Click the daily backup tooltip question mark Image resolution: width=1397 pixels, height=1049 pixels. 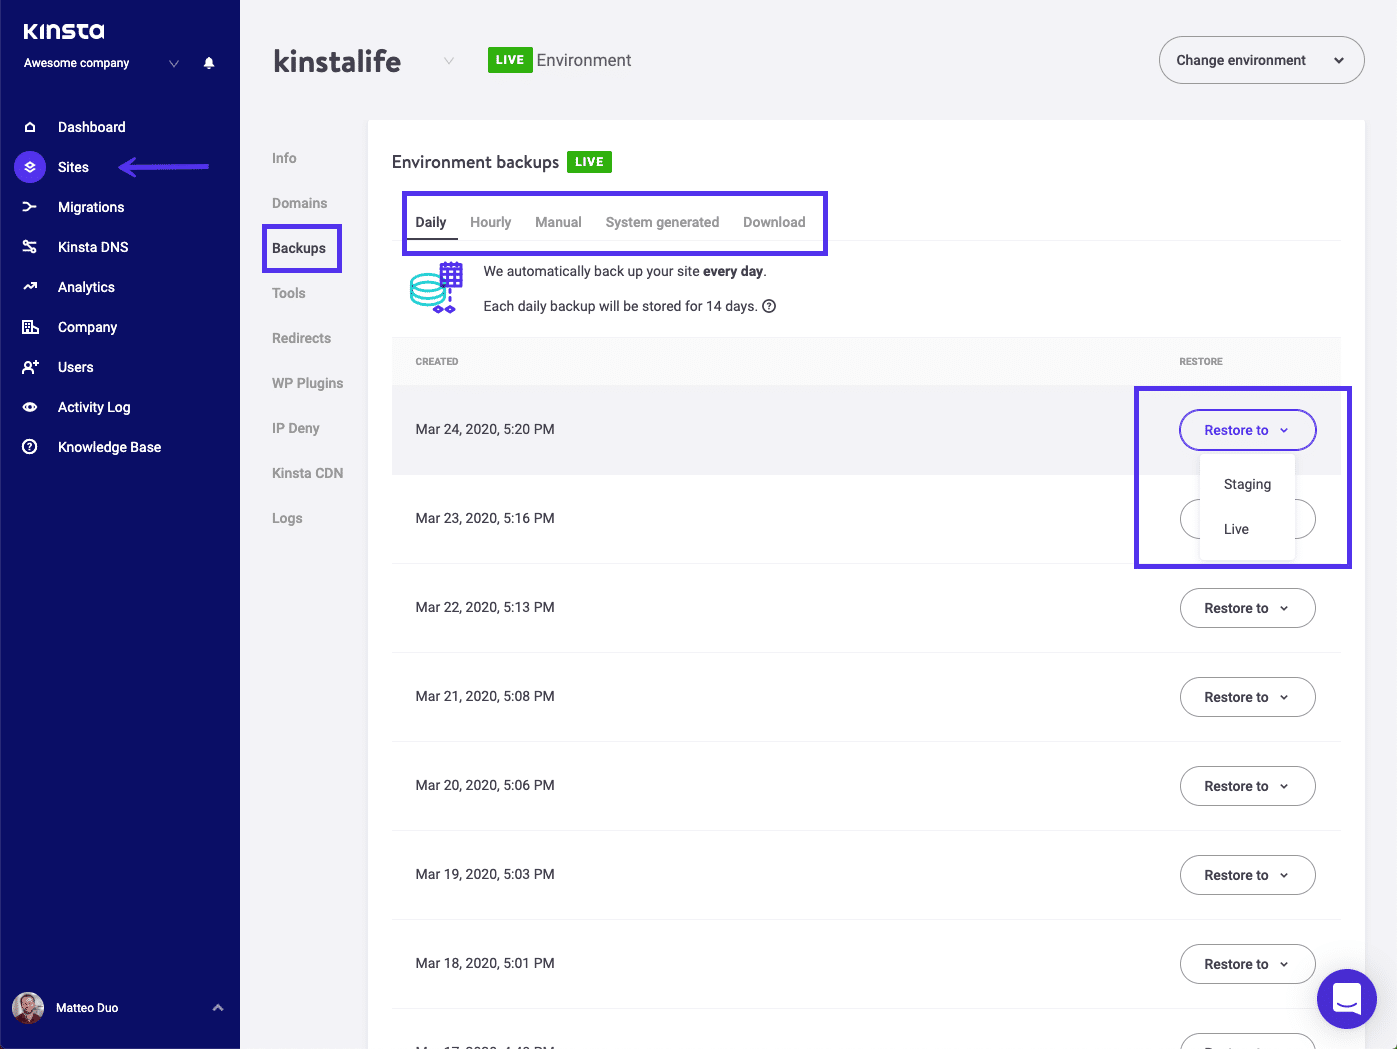[x=768, y=306]
